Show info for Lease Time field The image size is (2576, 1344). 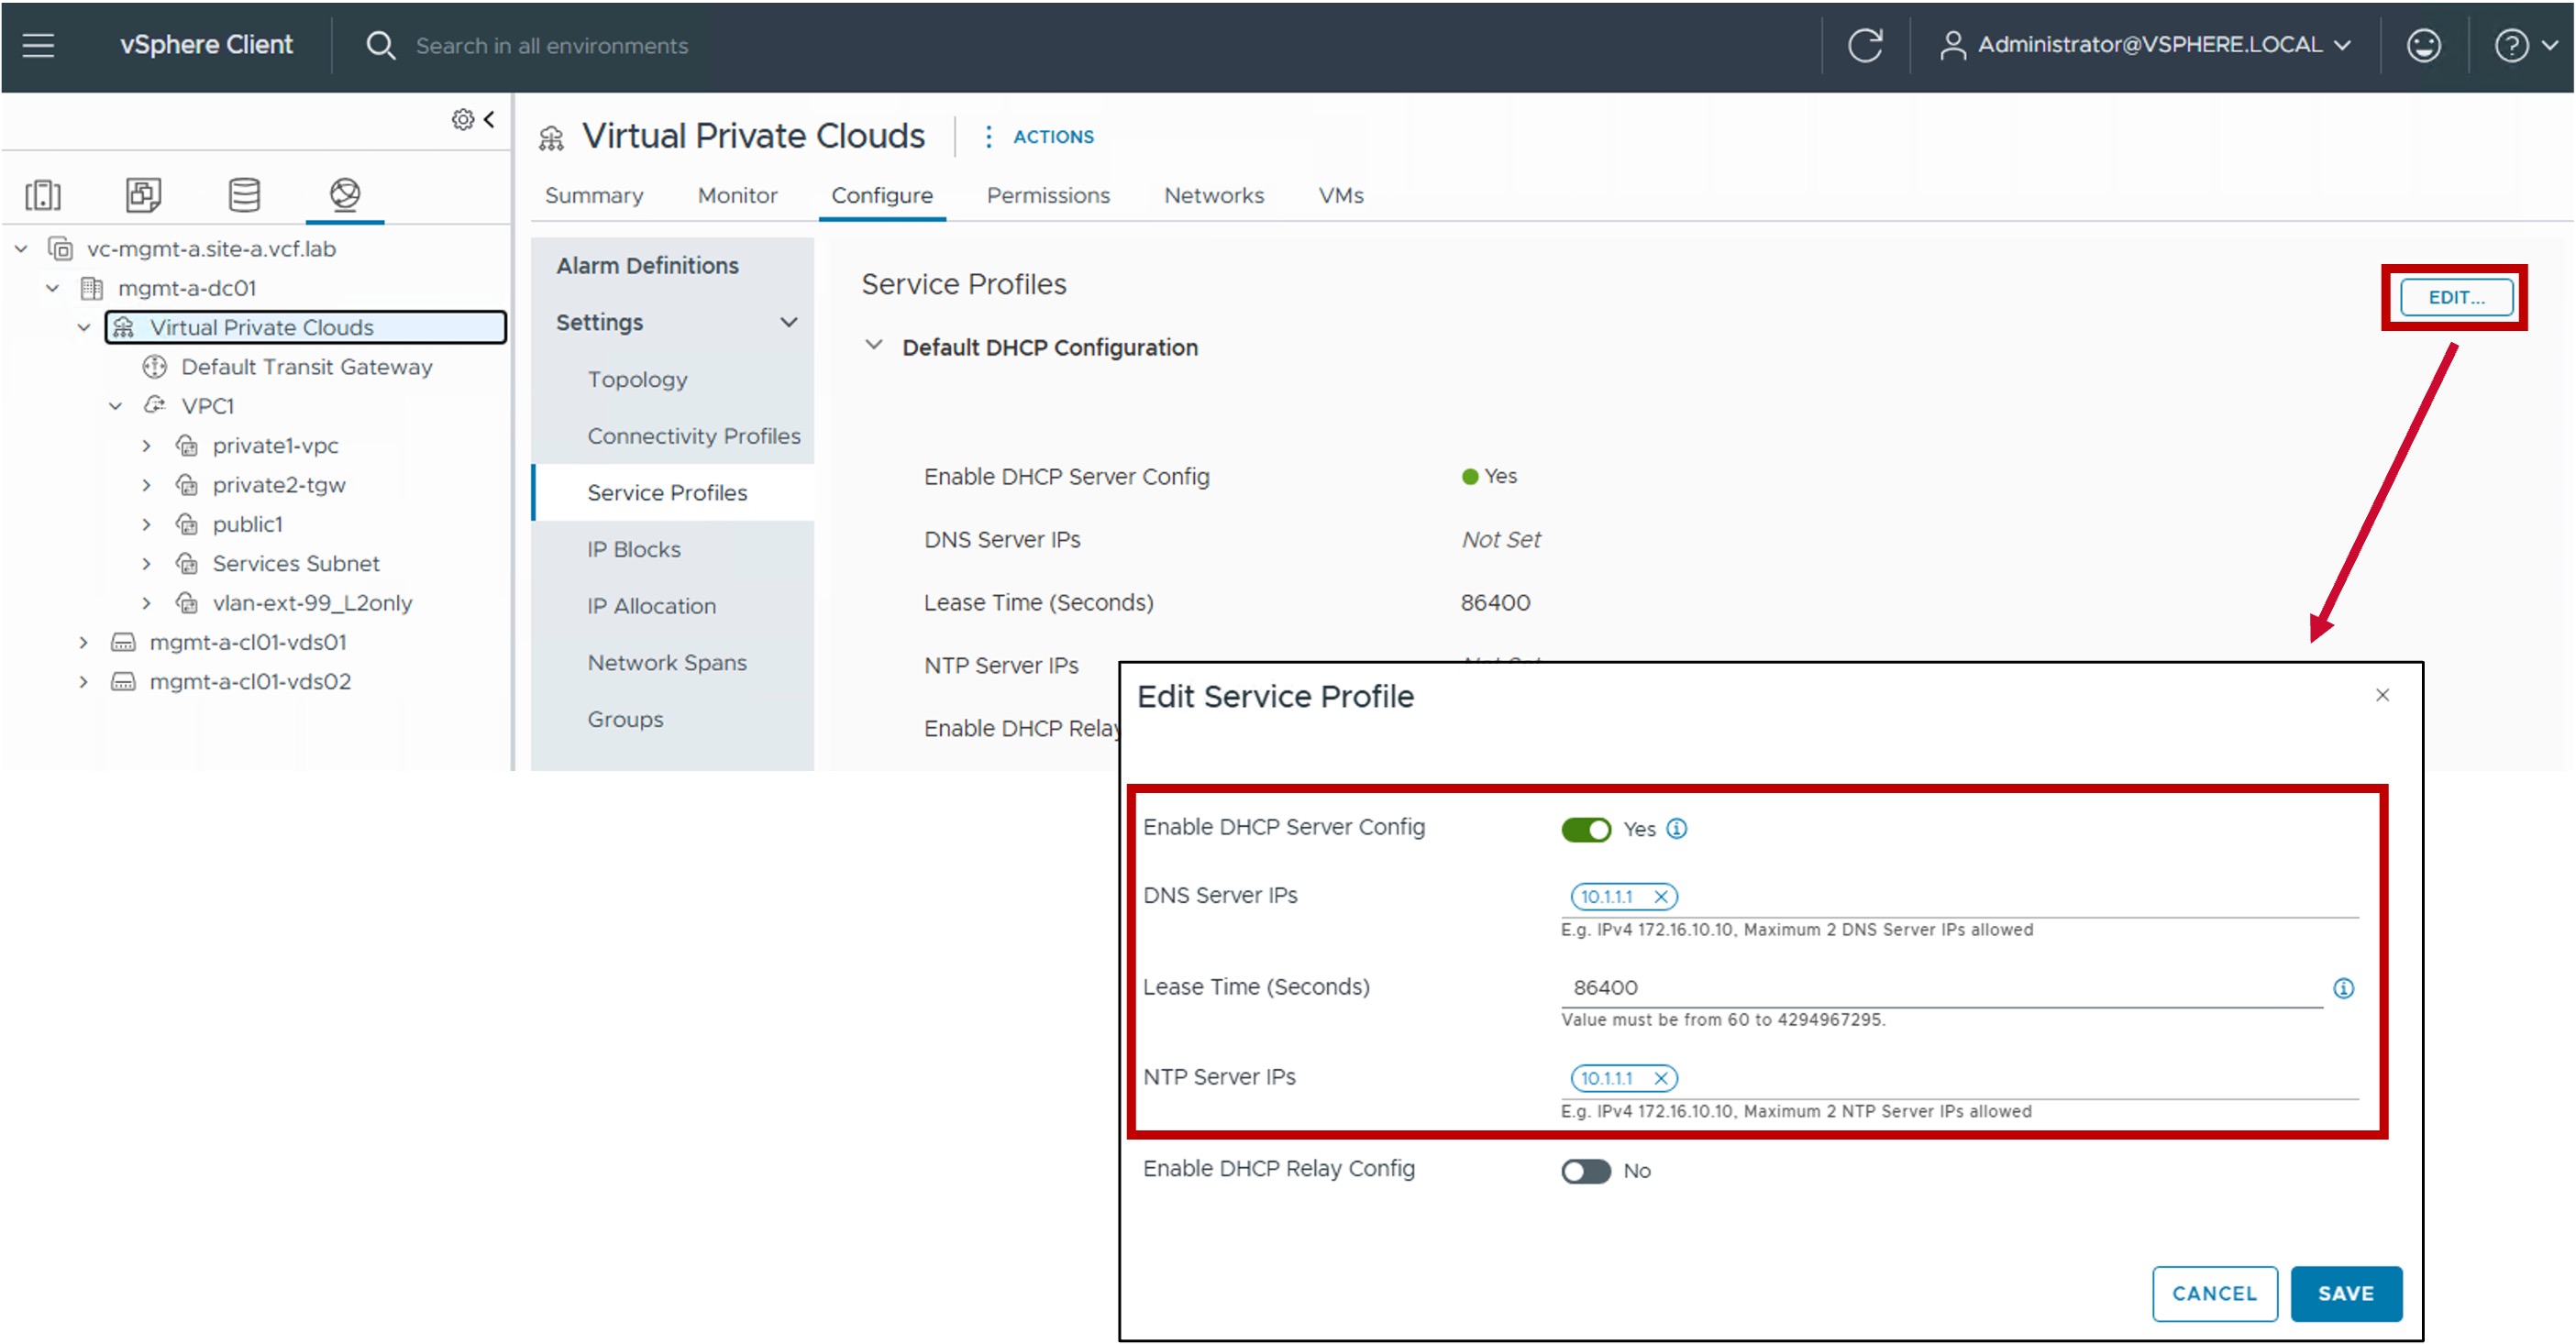pyautogui.click(x=2343, y=988)
